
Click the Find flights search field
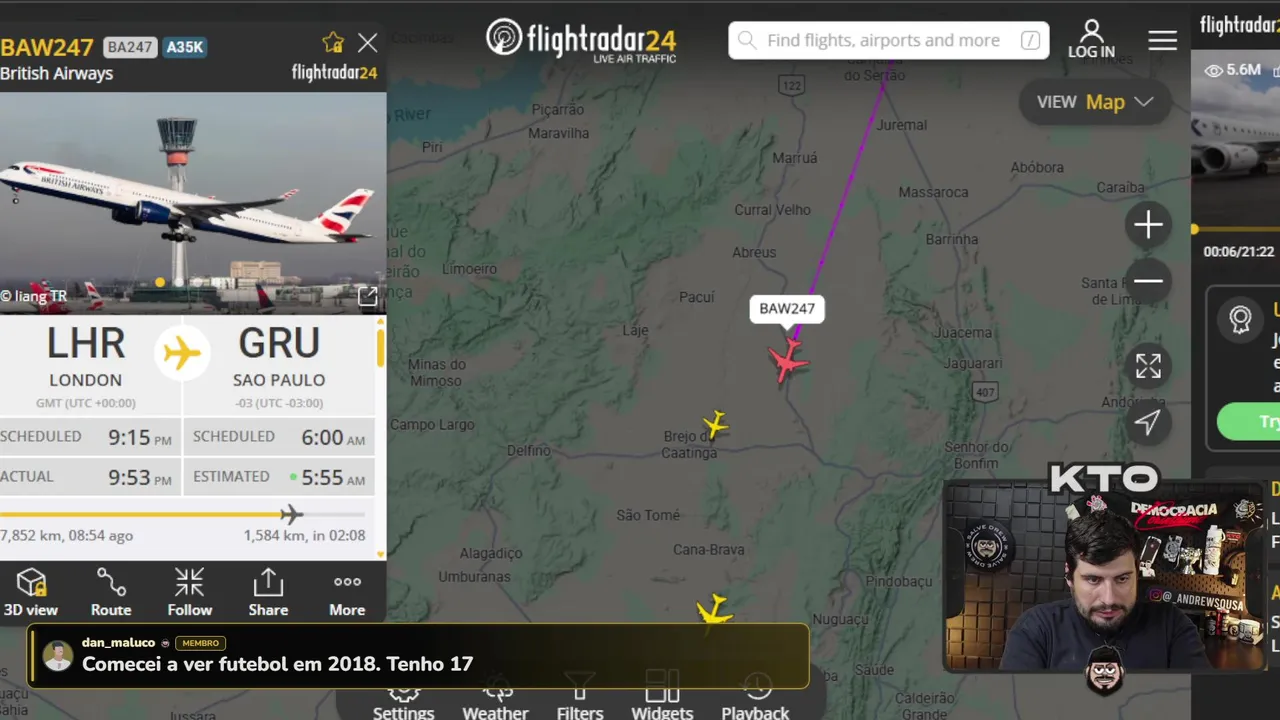889,41
